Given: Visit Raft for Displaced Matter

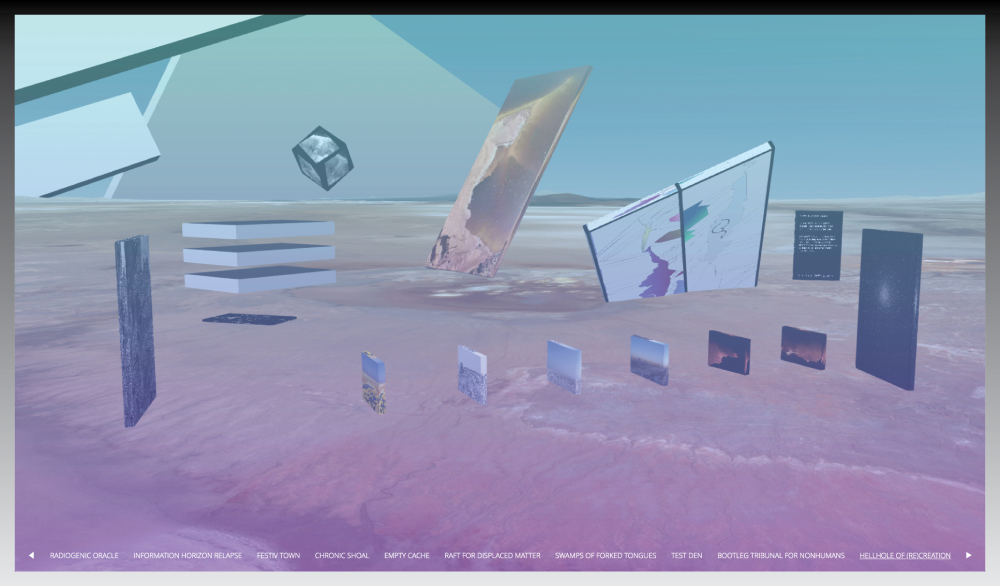Looking at the screenshot, I should coord(492,555).
